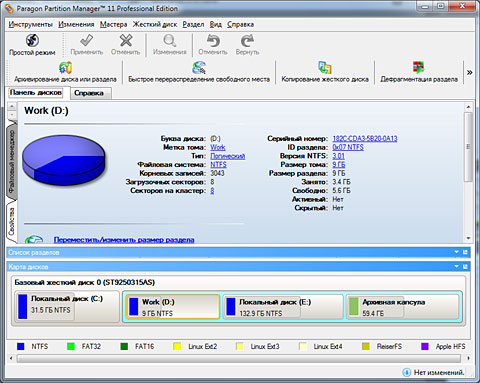The width and height of the screenshot is (480, 383).
Task: Click the Применить checkmark icon
Action: pyautogui.click(x=87, y=41)
